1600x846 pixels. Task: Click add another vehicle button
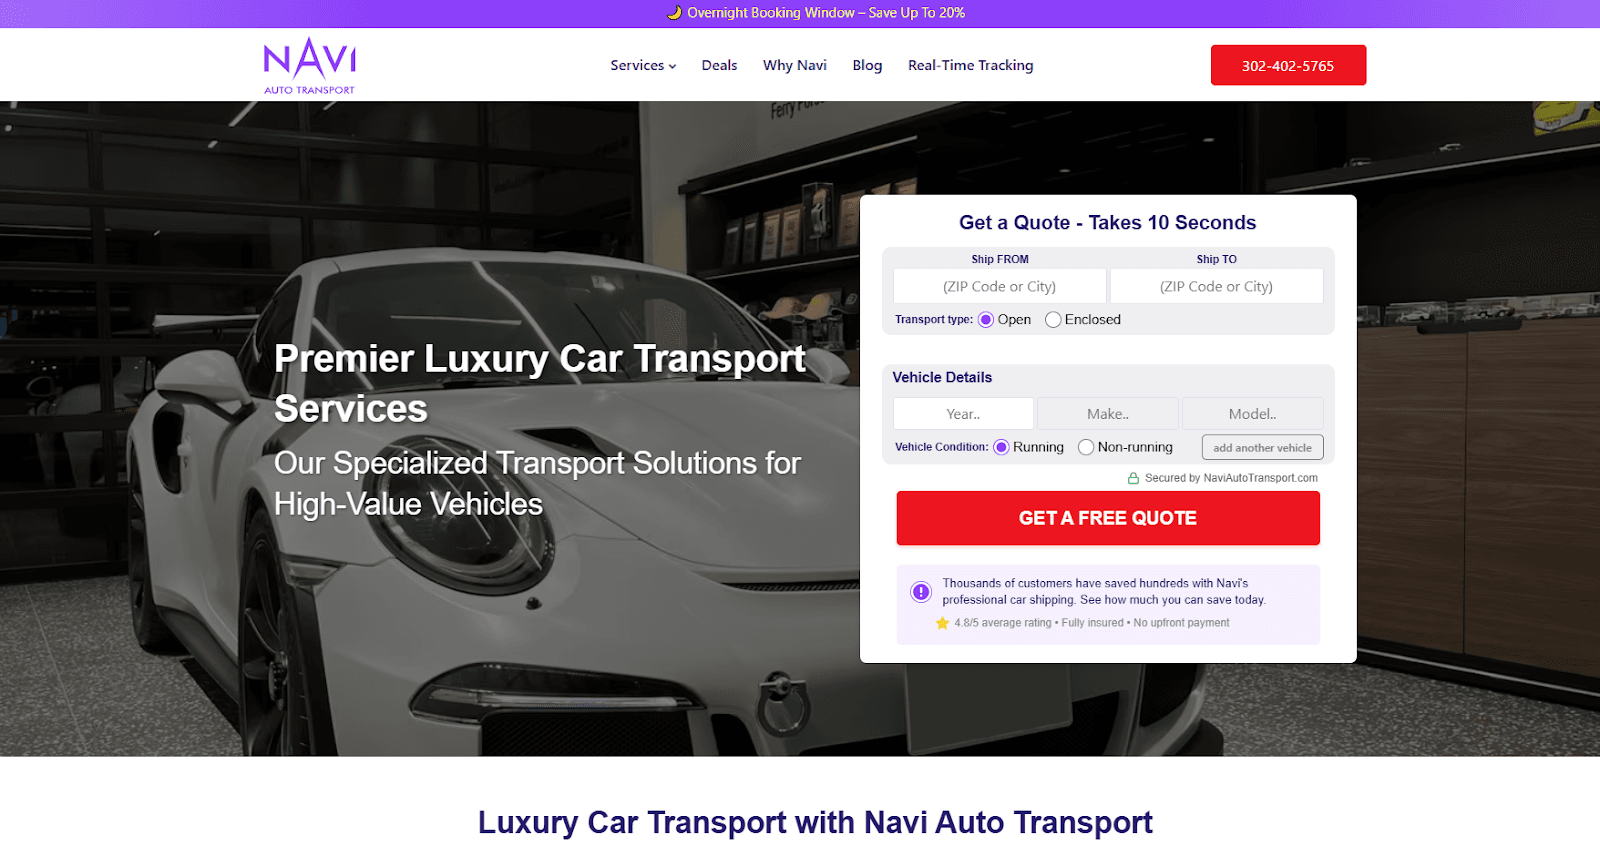point(1262,447)
